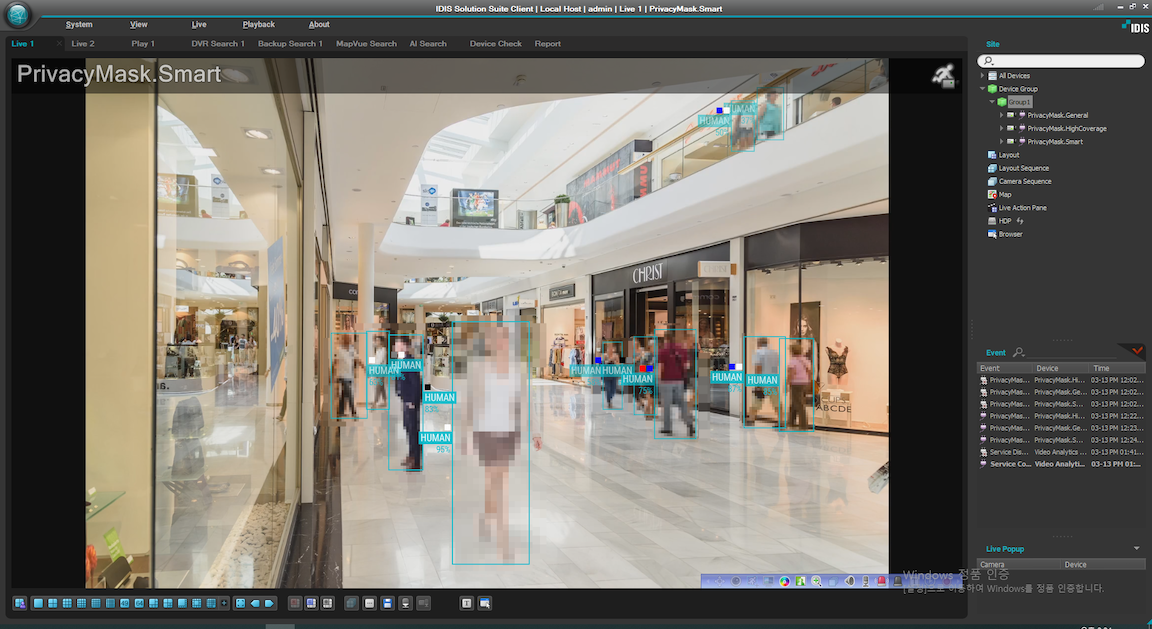Image resolution: width=1152 pixels, height=629 pixels.
Task: Toggle the microphone icon in camera toolbar
Action: 865,581
